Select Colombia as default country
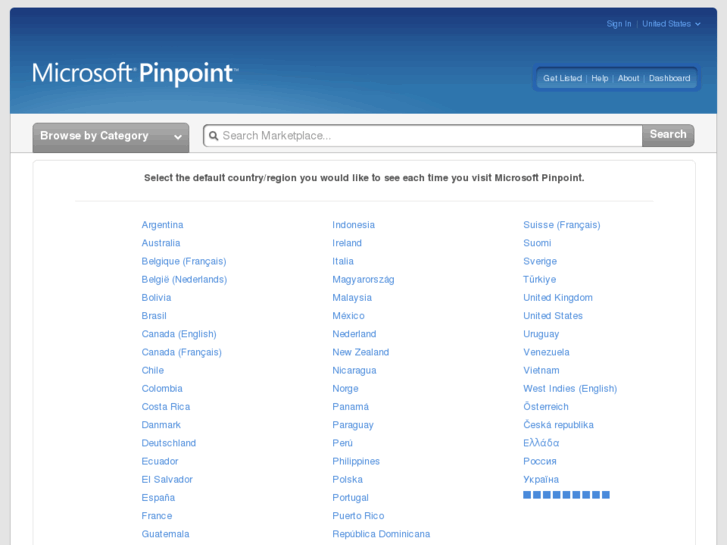The height and width of the screenshot is (545, 727). (x=162, y=389)
